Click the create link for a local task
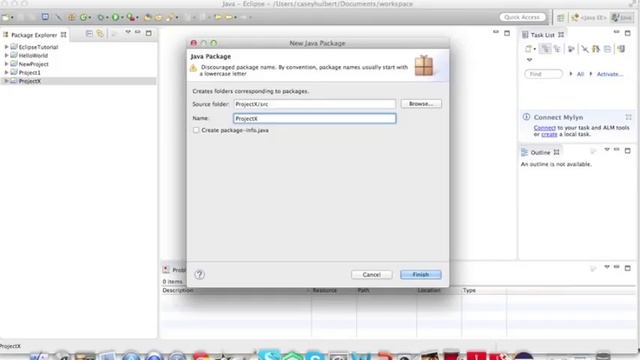Image resolution: width=640 pixels, height=360 pixels. (x=549, y=134)
